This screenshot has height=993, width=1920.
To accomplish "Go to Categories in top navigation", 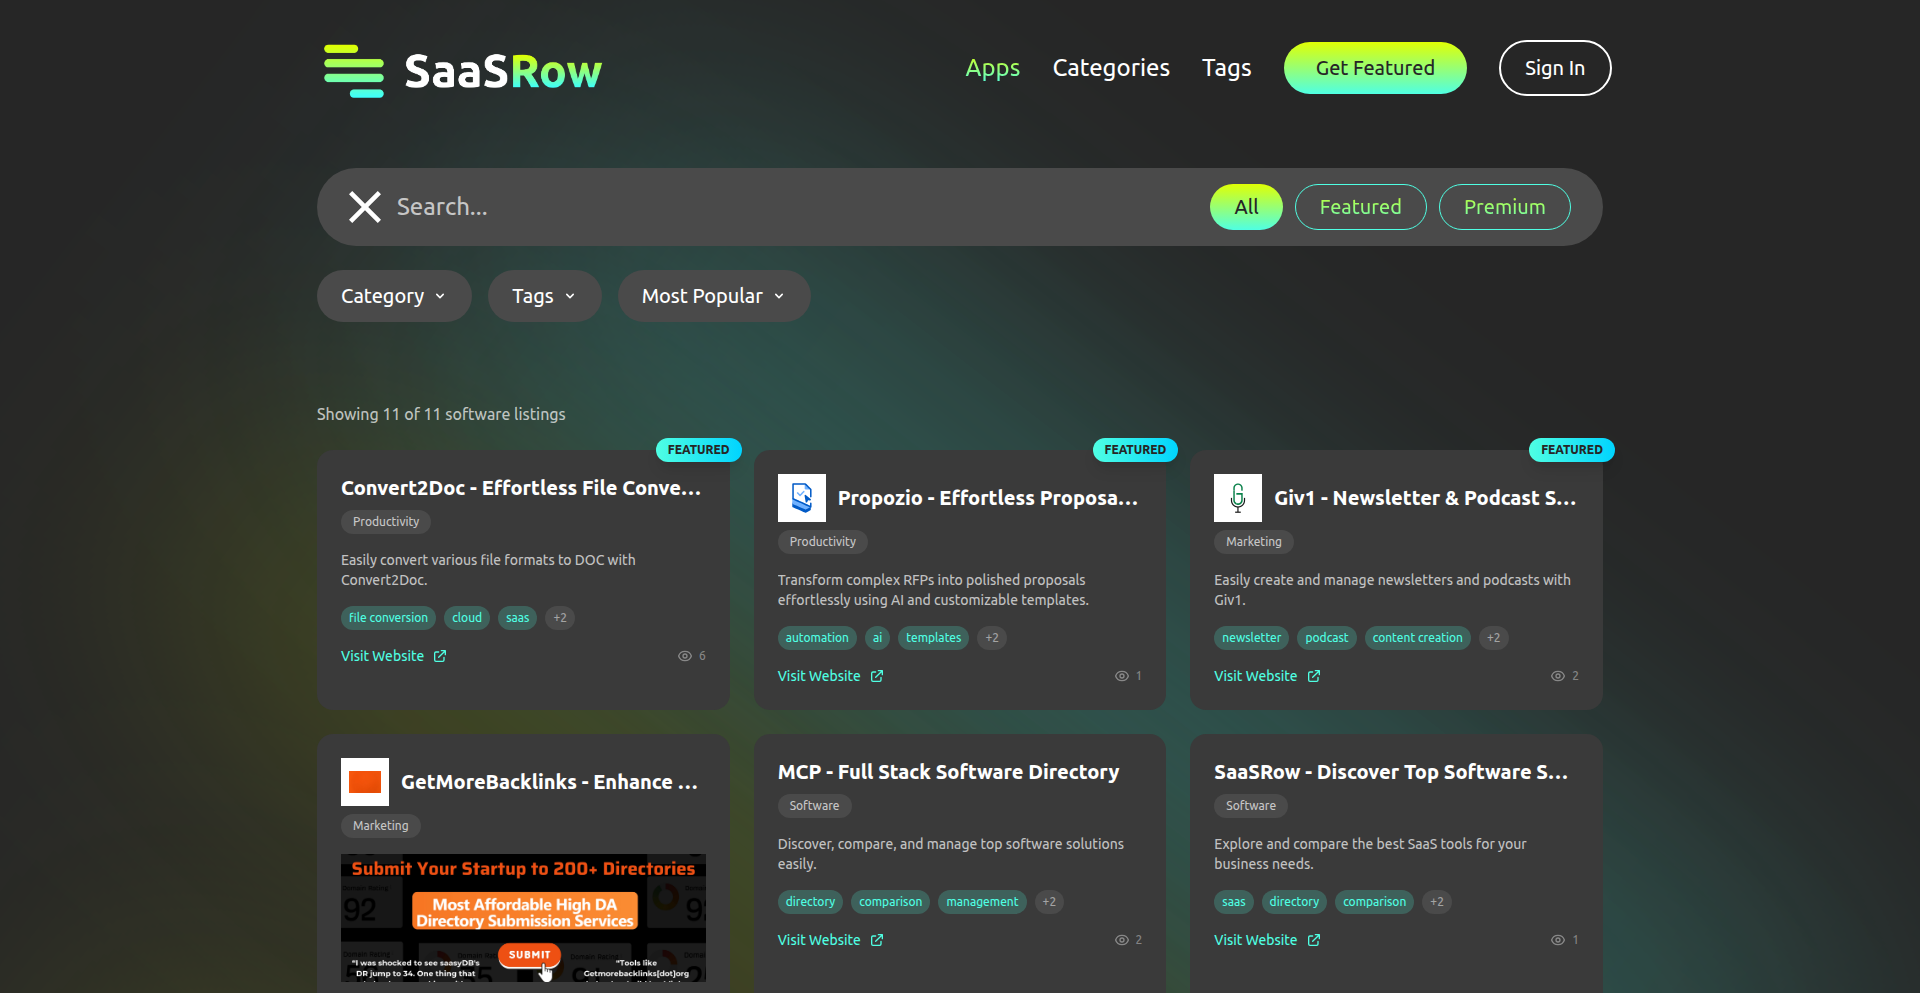I will [1110, 68].
